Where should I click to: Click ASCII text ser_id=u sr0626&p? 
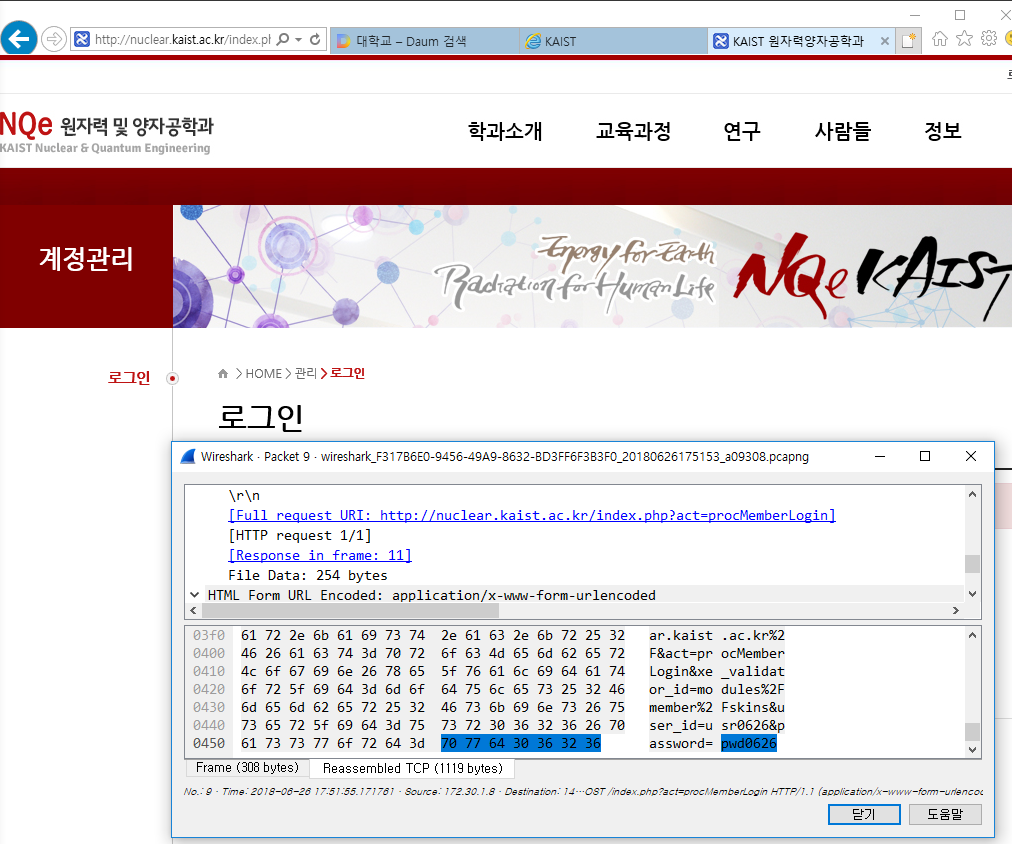(717, 725)
